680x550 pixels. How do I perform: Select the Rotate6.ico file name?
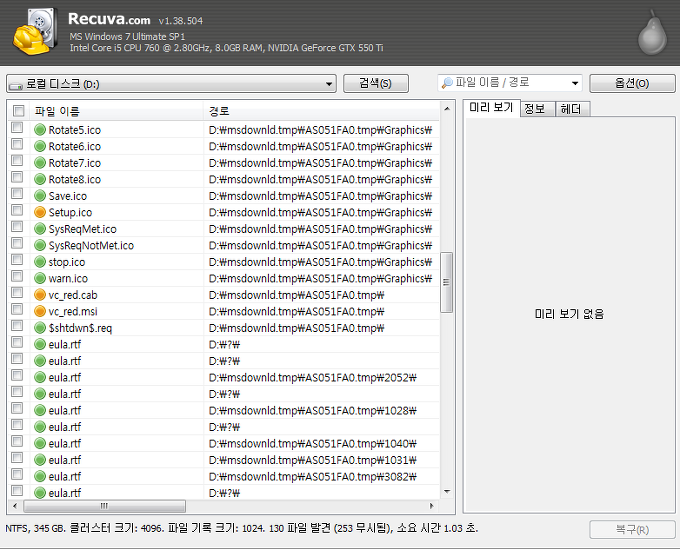[x=75, y=147]
